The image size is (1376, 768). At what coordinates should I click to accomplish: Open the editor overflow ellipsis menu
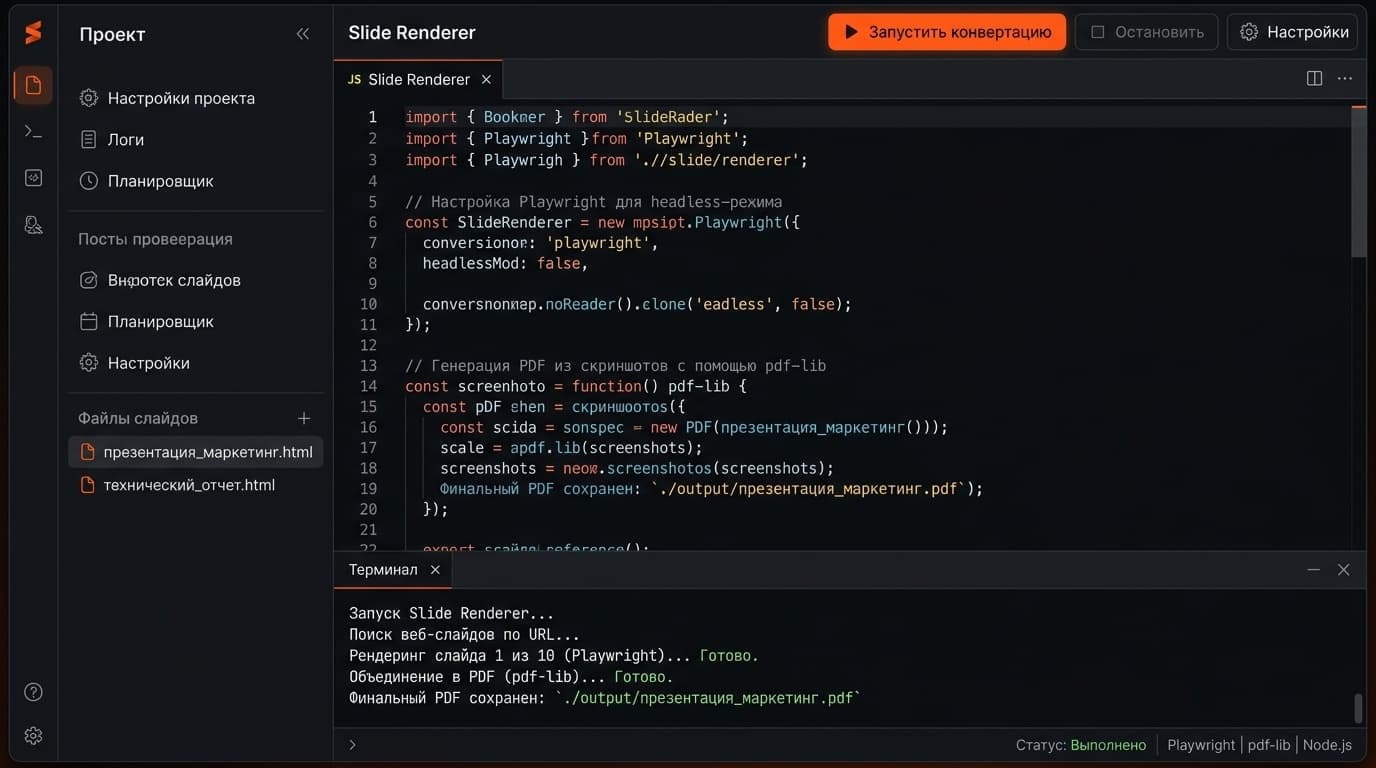click(x=1344, y=78)
